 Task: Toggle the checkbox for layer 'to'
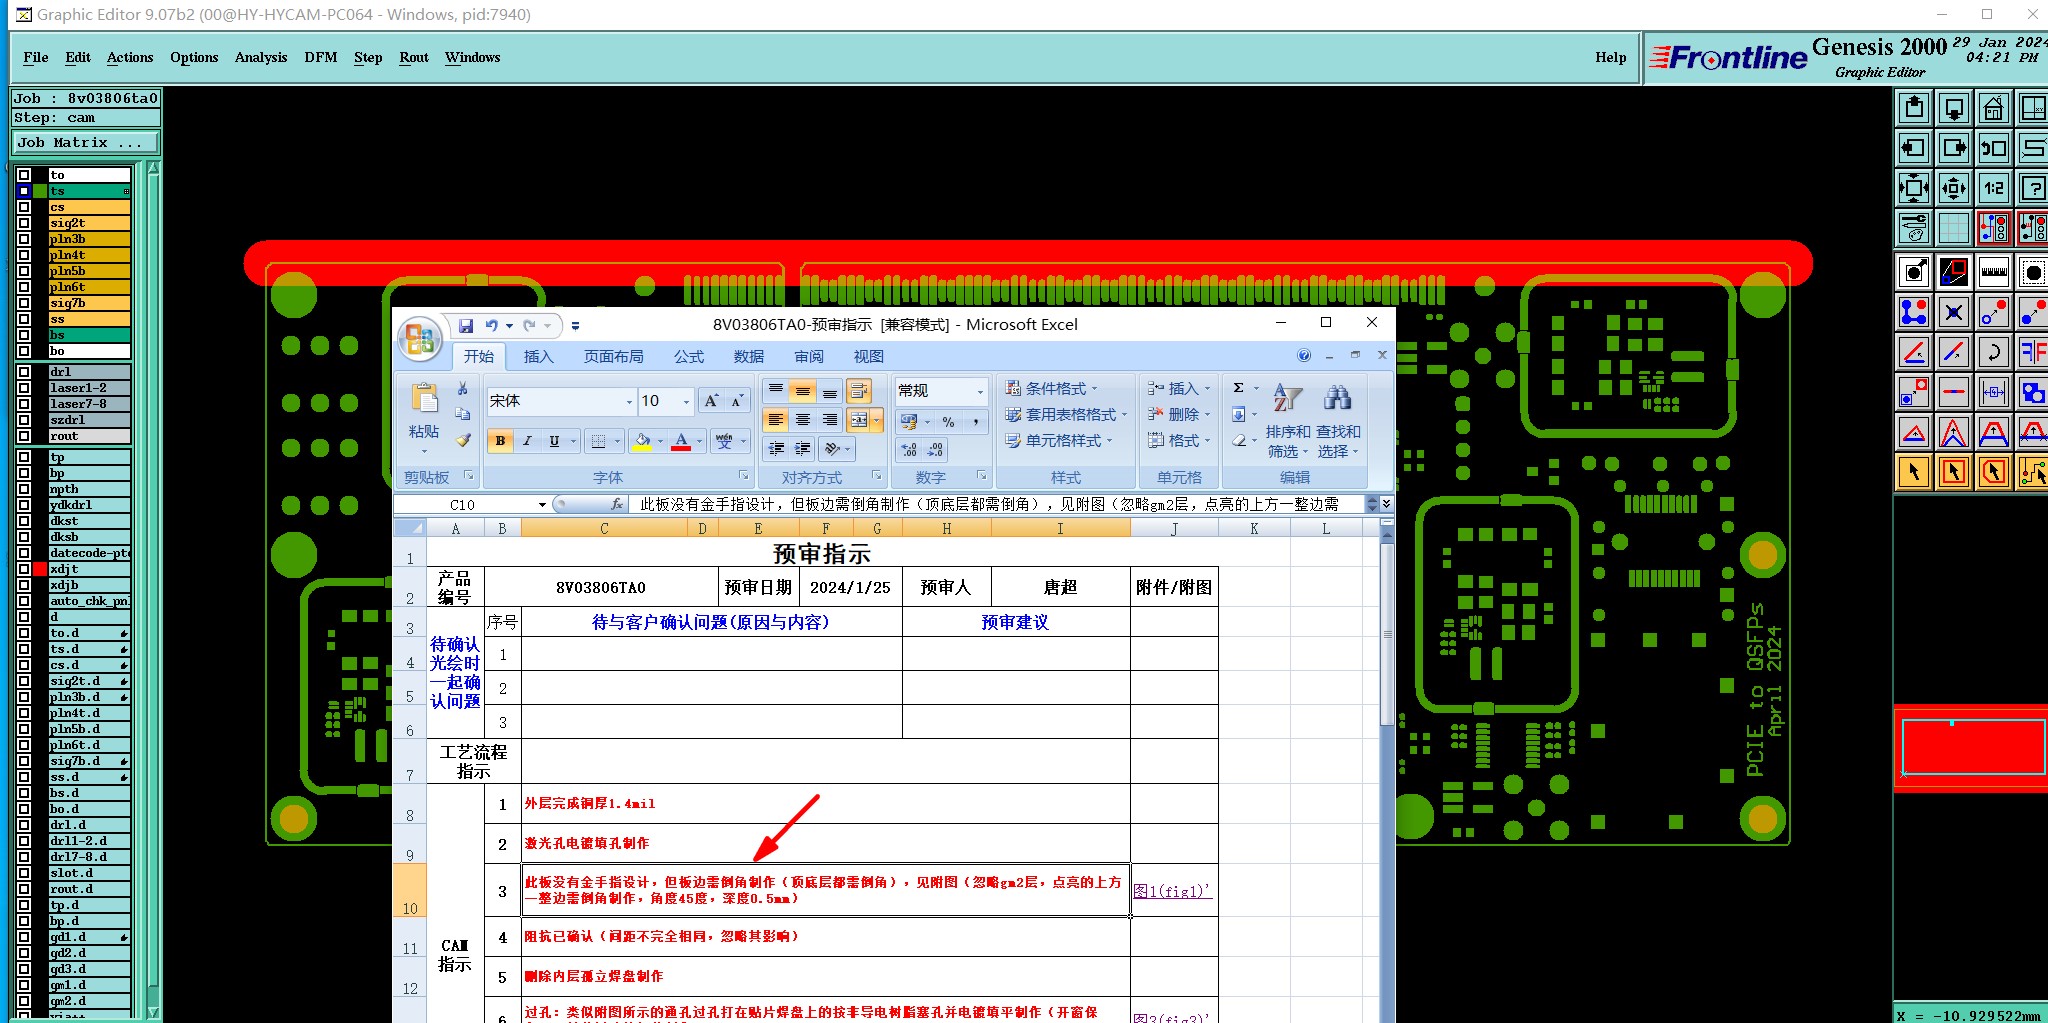(24, 175)
